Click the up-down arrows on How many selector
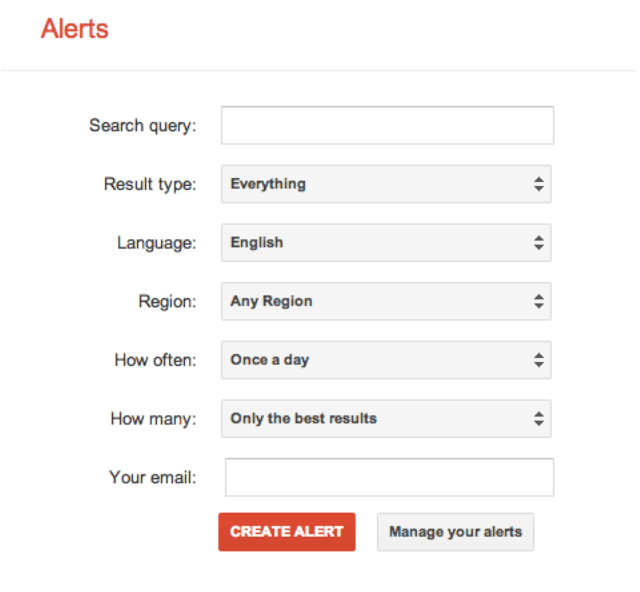The height and width of the screenshot is (592, 640). [x=539, y=418]
